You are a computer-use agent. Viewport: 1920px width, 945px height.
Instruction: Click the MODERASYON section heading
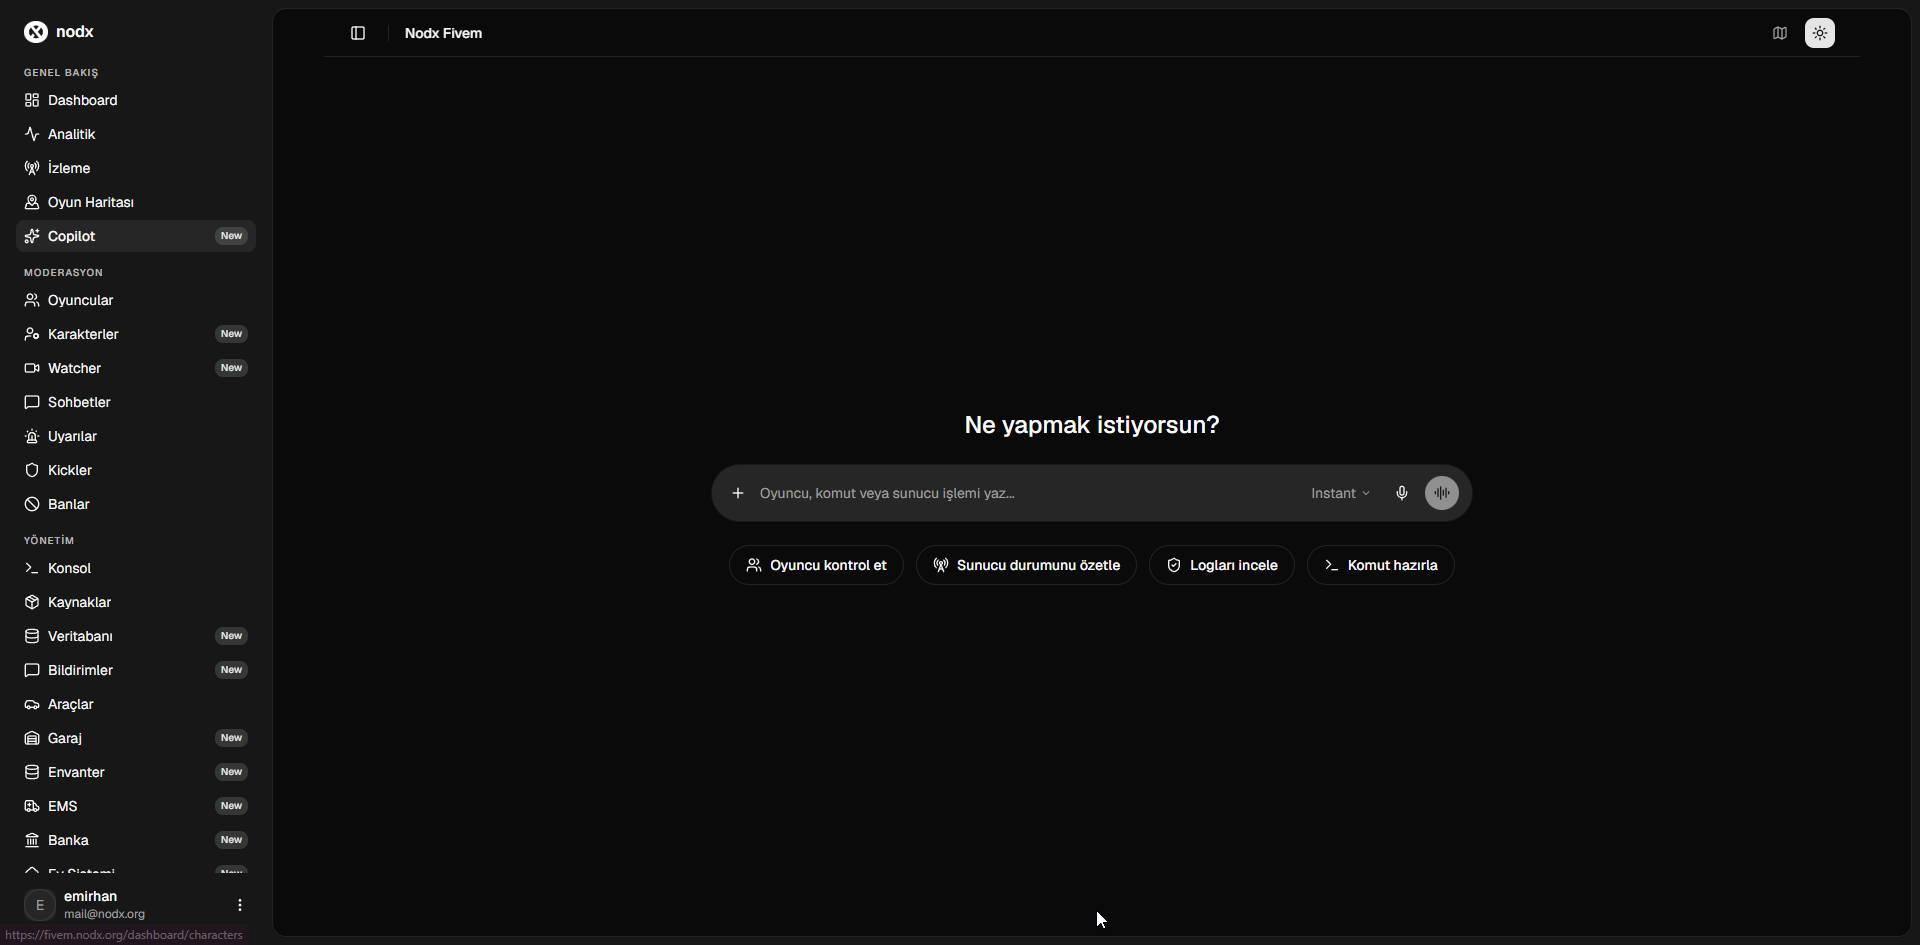63,273
